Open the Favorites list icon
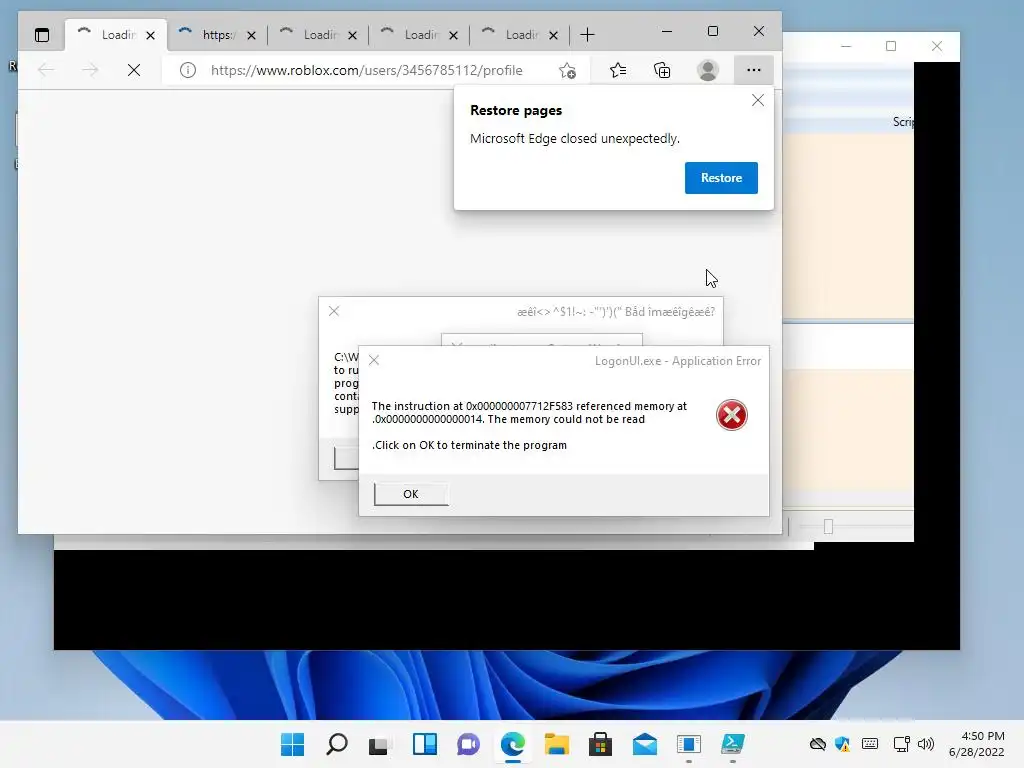The height and width of the screenshot is (768, 1024). (x=618, y=70)
